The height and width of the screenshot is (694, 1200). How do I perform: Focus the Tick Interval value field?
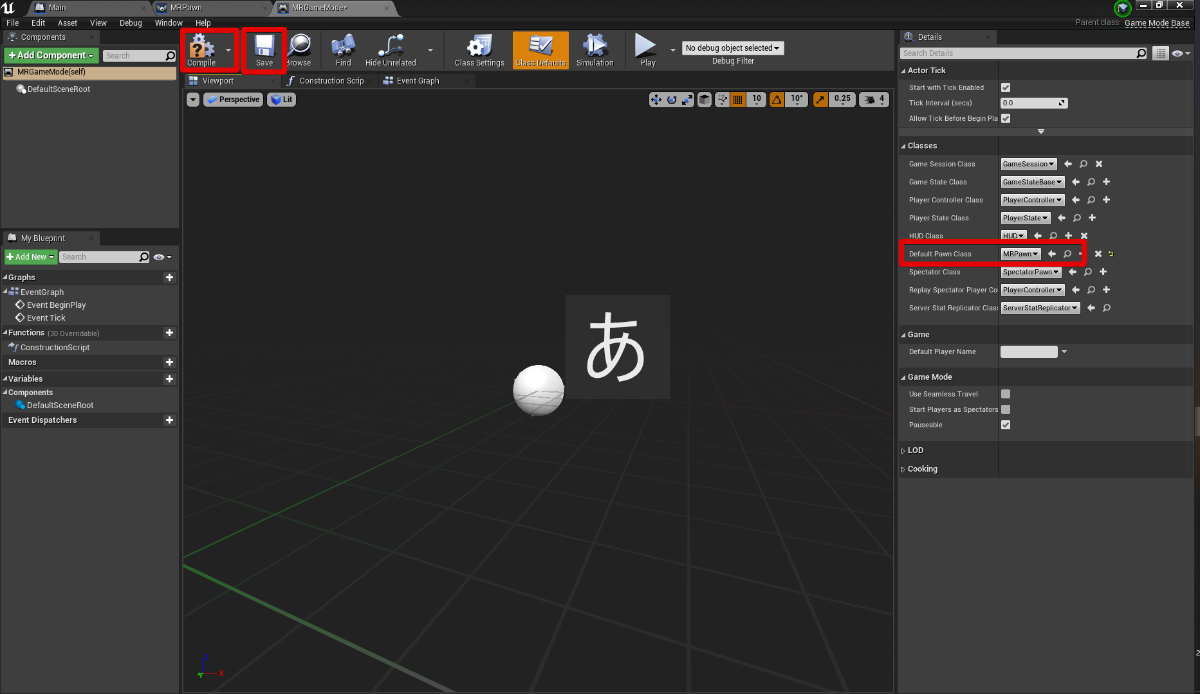(x=1034, y=103)
